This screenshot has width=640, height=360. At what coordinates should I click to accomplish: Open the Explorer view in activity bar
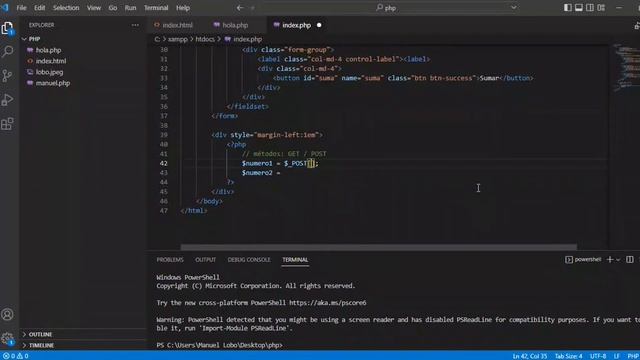coord(7,28)
